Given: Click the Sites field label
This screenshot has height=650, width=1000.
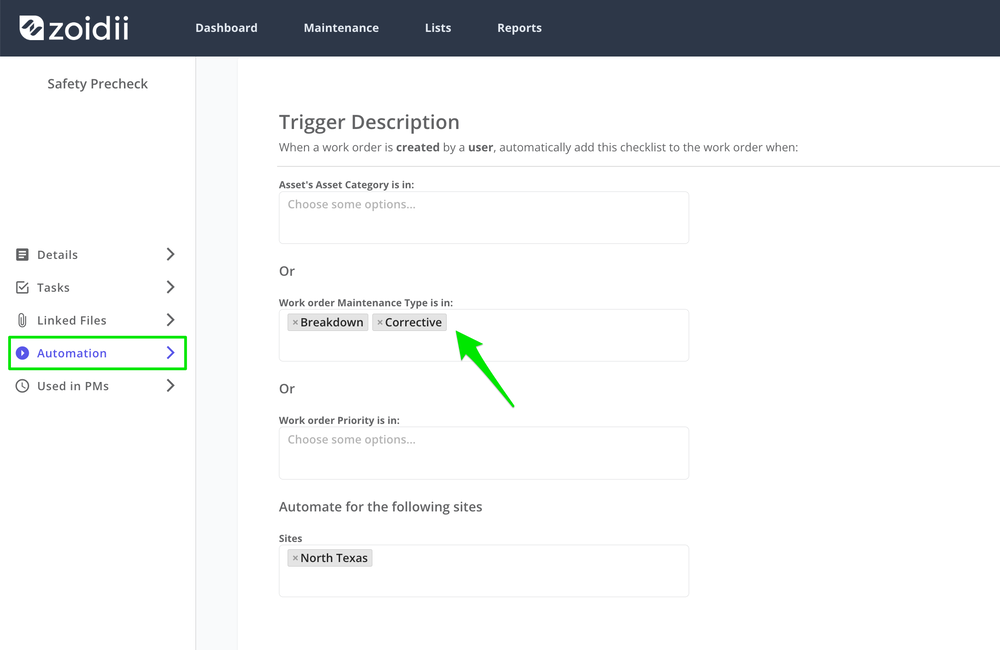Looking at the screenshot, I should (290, 538).
